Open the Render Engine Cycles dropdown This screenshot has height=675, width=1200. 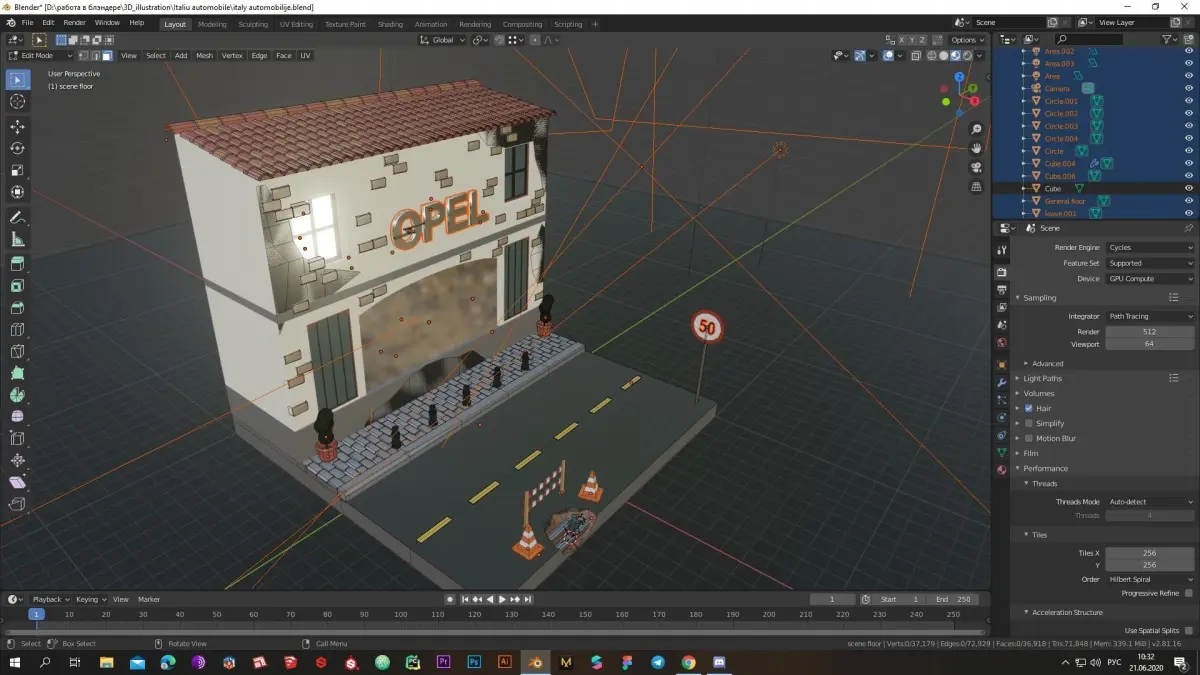click(1149, 247)
